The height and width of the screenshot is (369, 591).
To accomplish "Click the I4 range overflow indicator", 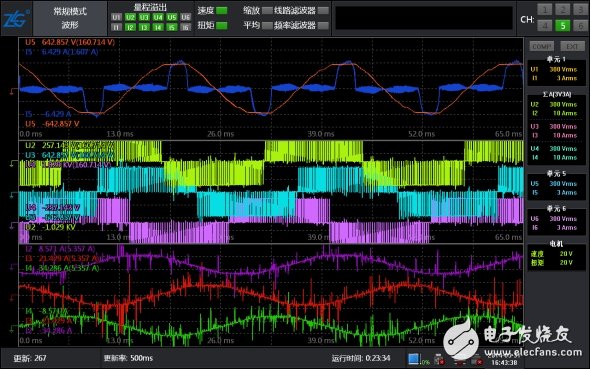I will pyautogui.click(x=158, y=28).
